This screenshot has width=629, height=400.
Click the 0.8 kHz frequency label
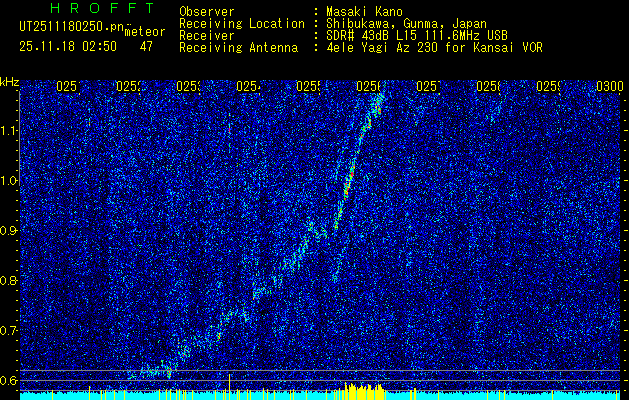click(10, 280)
